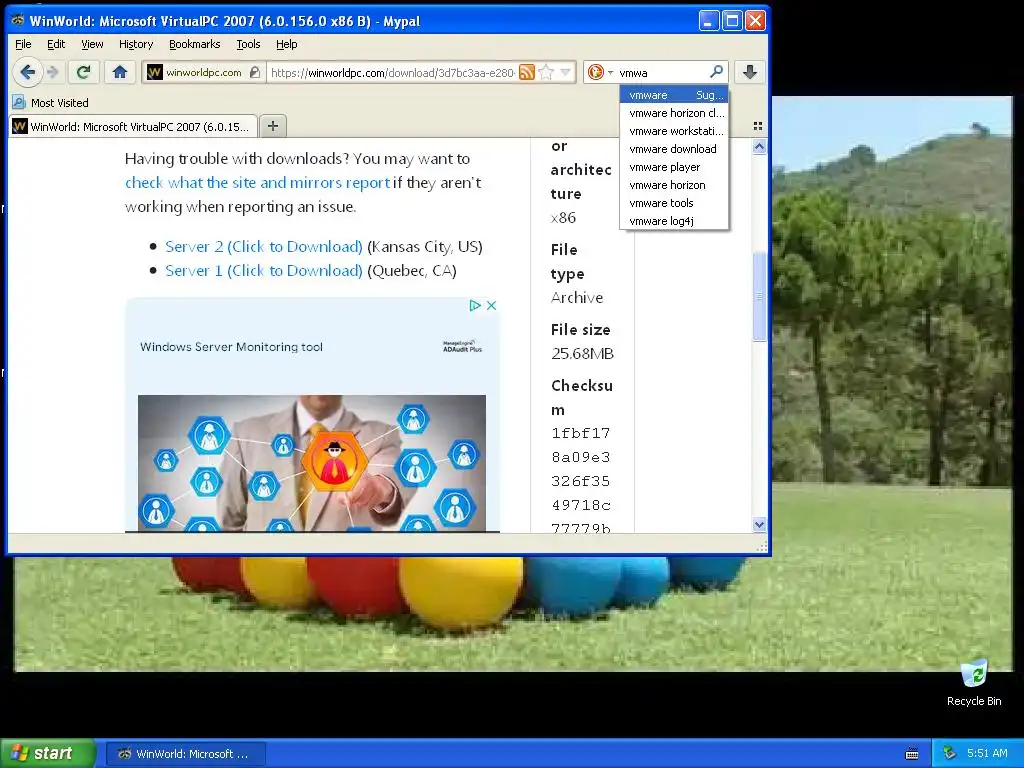1024x768 pixels.
Task: Reload the current page
Action: (83, 72)
